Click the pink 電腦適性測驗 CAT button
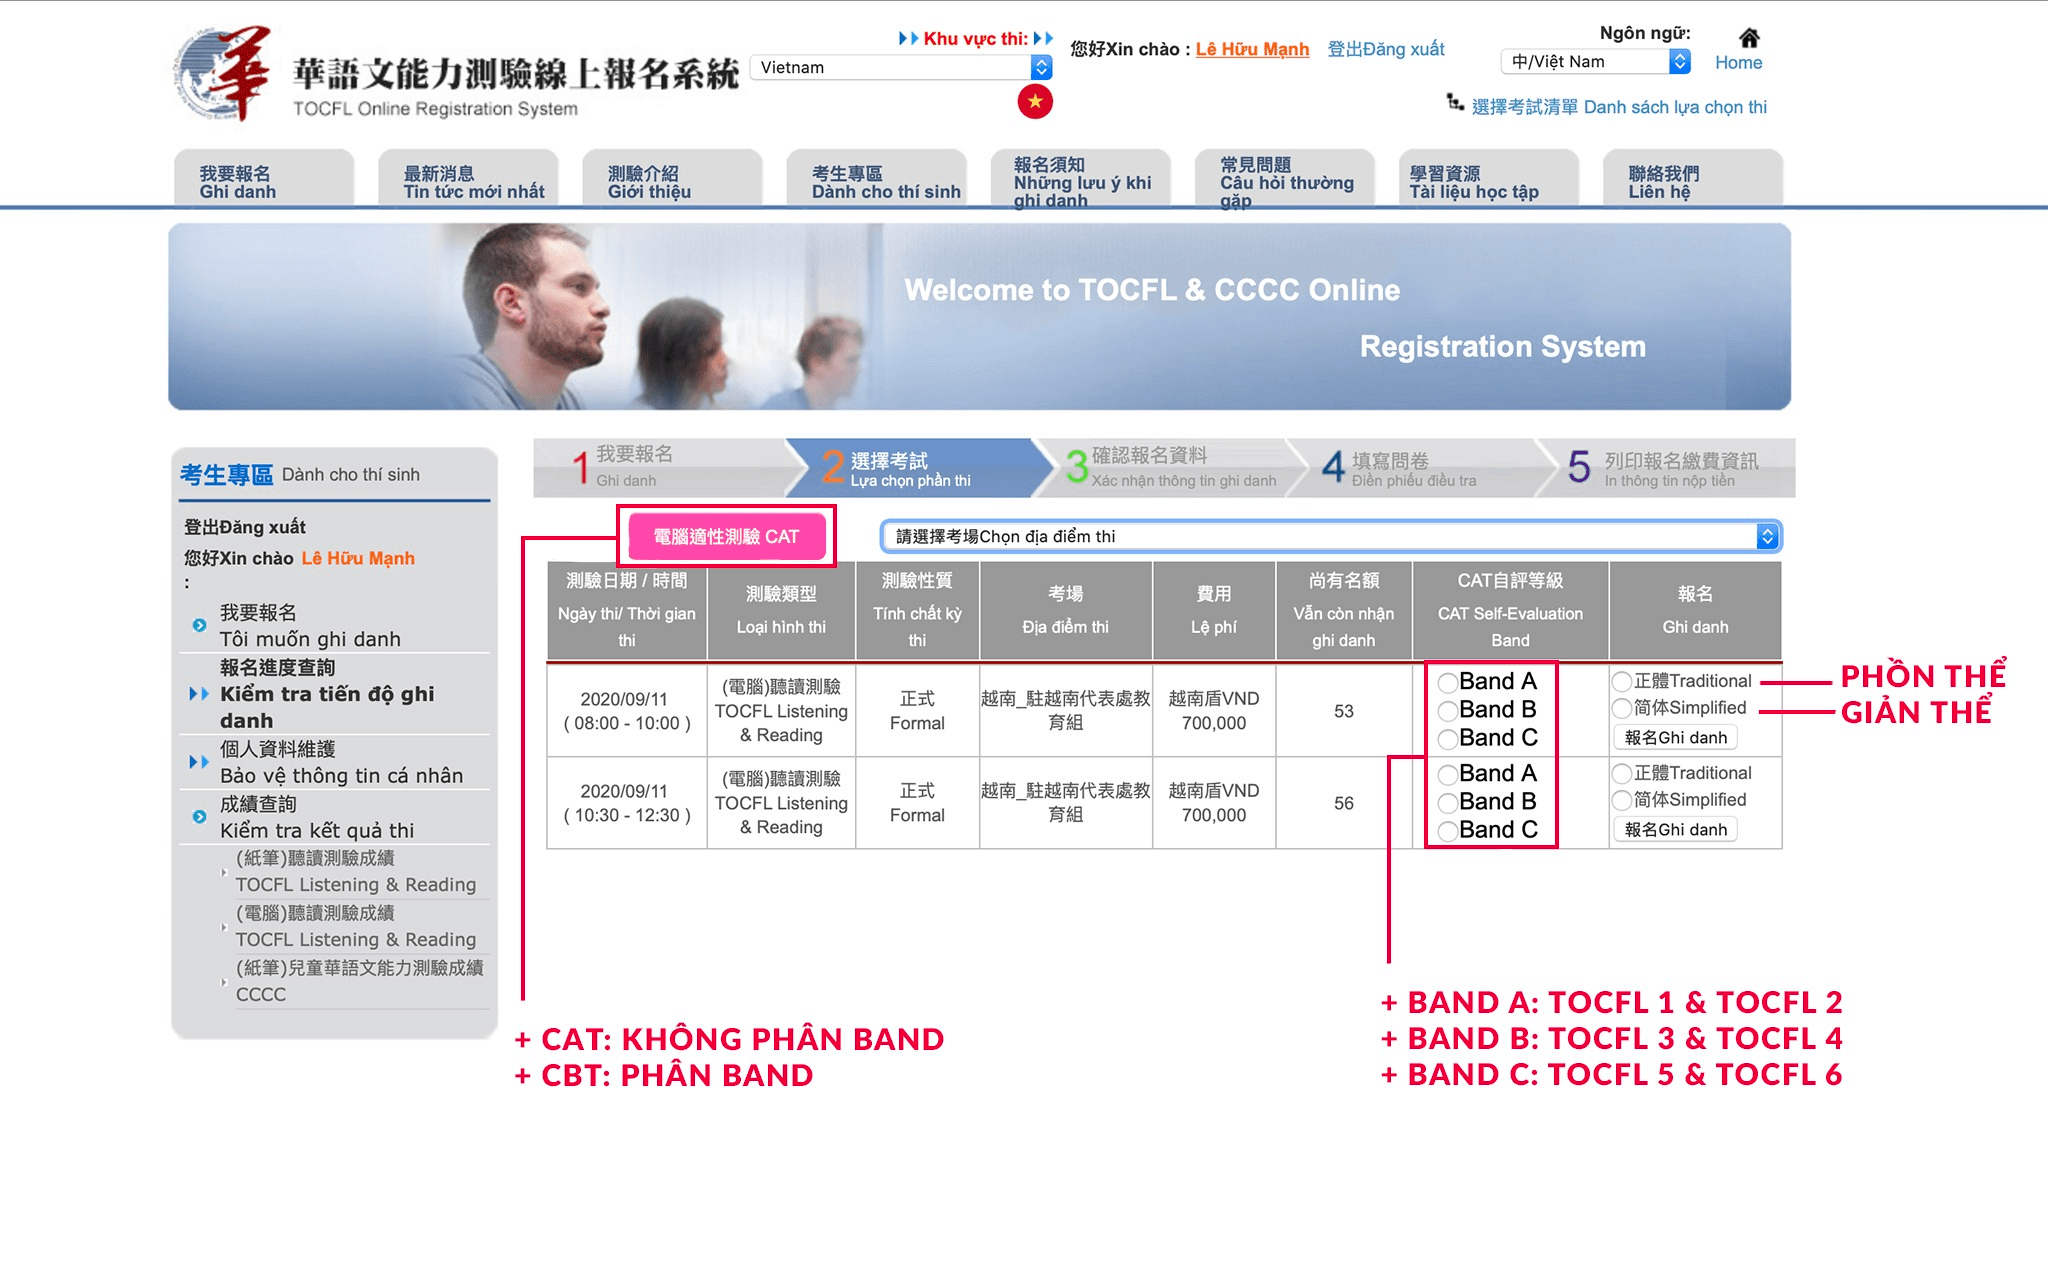The height and width of the screenshot is (1280, 2048). (726, 536)
